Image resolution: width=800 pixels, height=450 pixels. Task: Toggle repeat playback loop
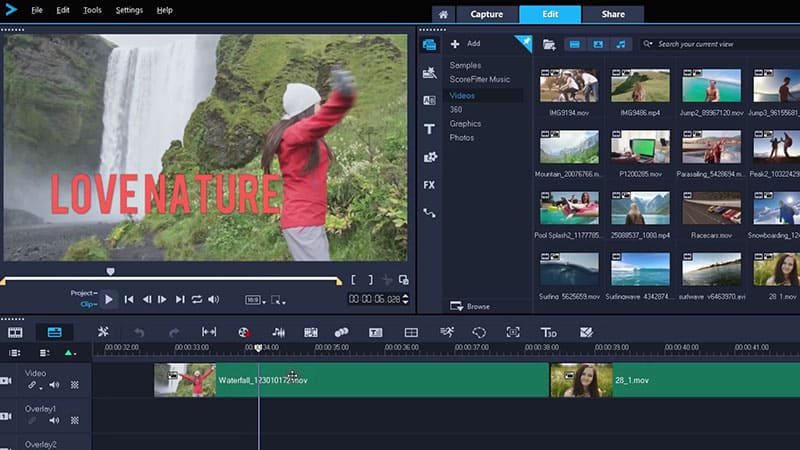(197, 299)
